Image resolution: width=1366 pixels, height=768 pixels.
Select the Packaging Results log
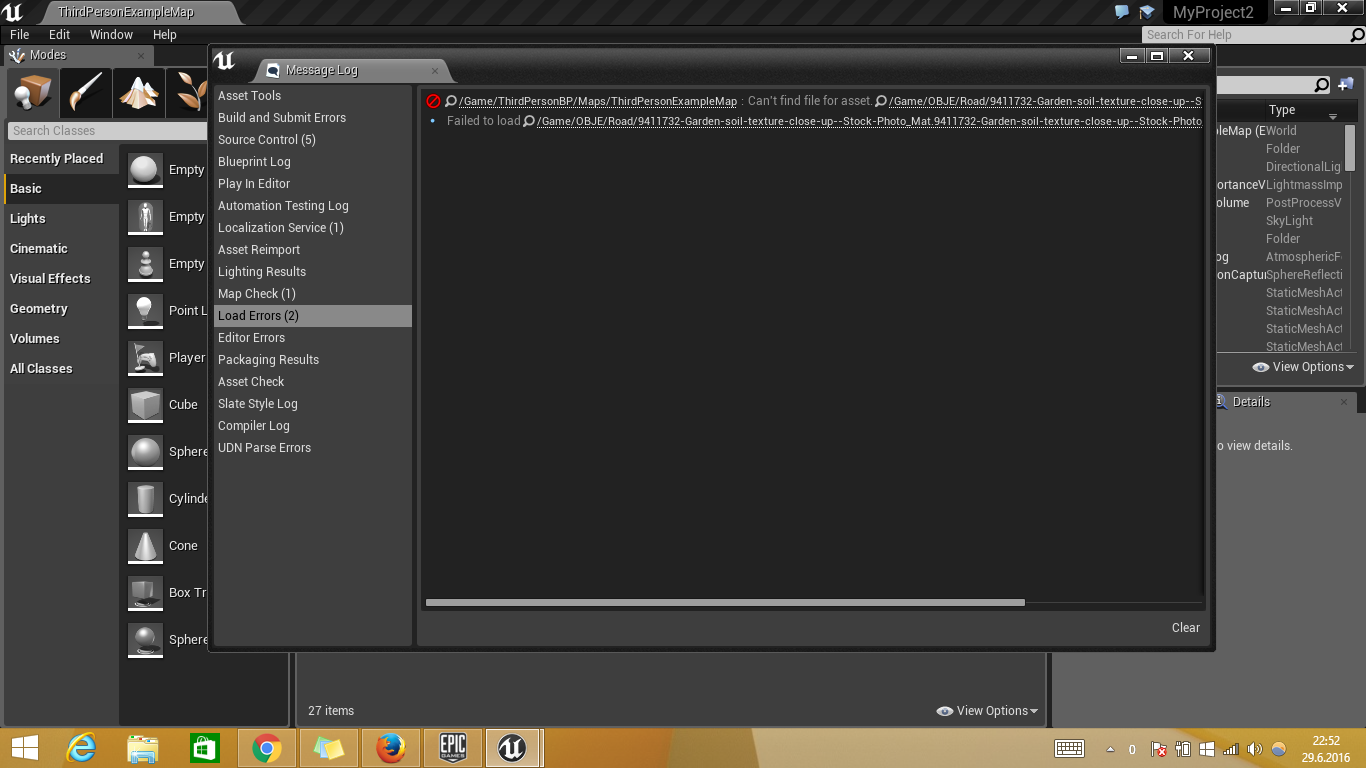[x=312, y=360]
